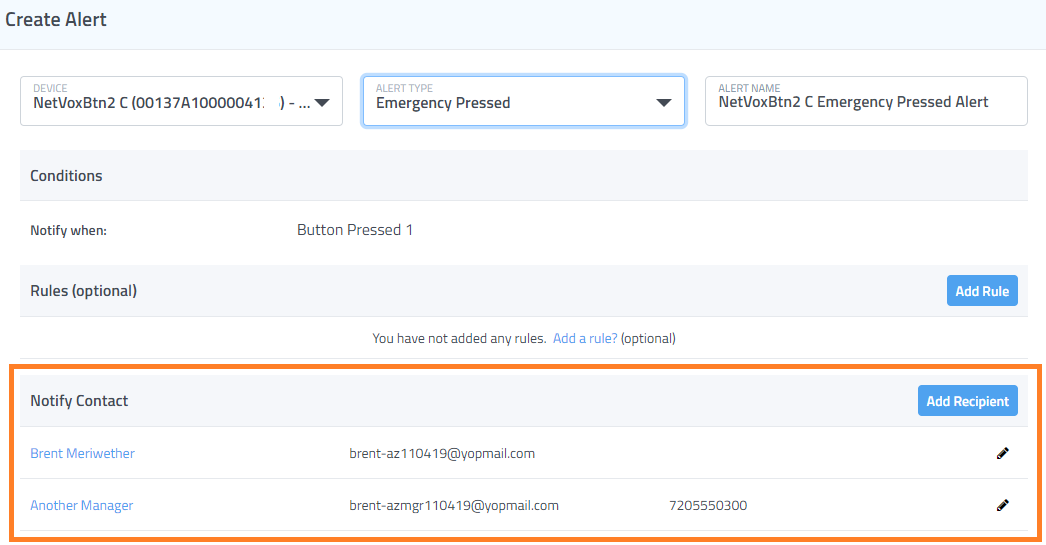Select phone number 7205550300
The height and width of the screenshot is (545, 1046).
point(708,506)
